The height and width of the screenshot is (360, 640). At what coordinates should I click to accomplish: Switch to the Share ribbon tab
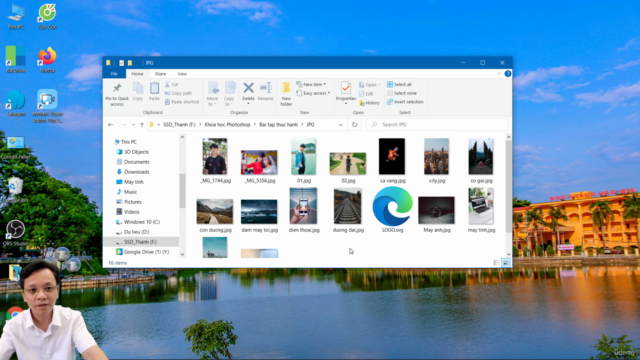coord(160,74)
